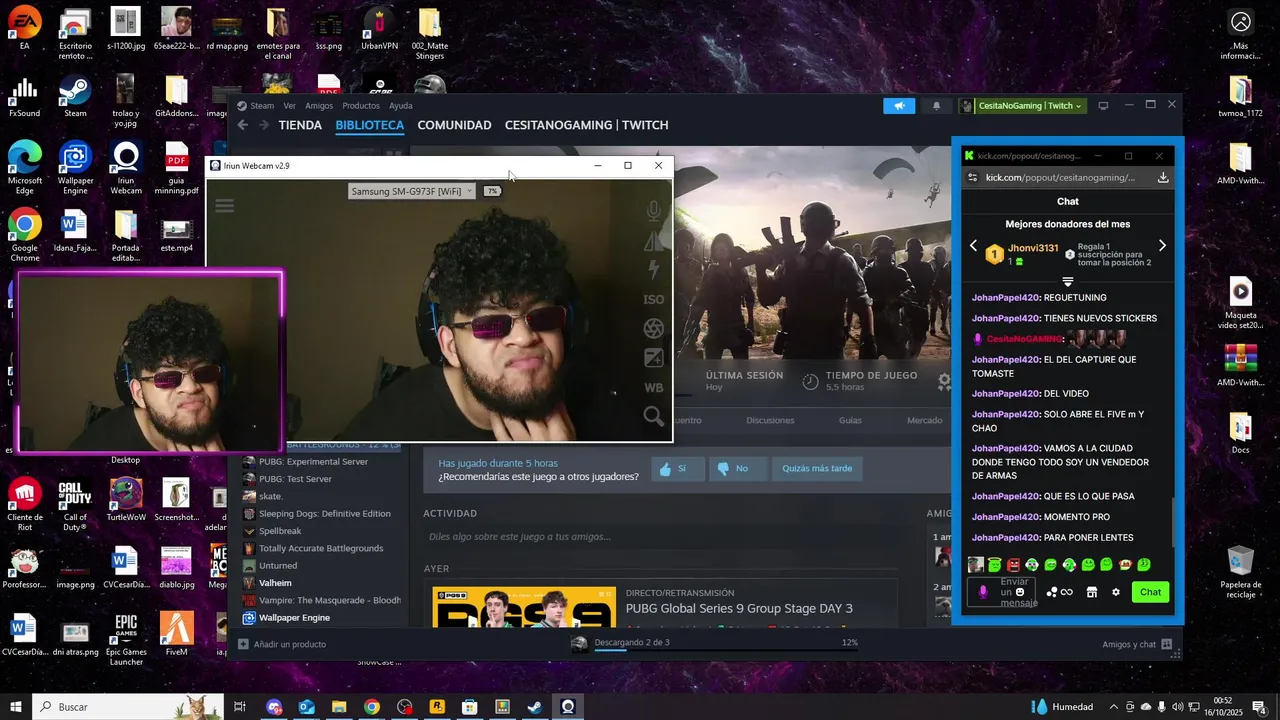Choose Quizás más tarde
Viewport: 1280px width, 720px height.
pos(817,468)
